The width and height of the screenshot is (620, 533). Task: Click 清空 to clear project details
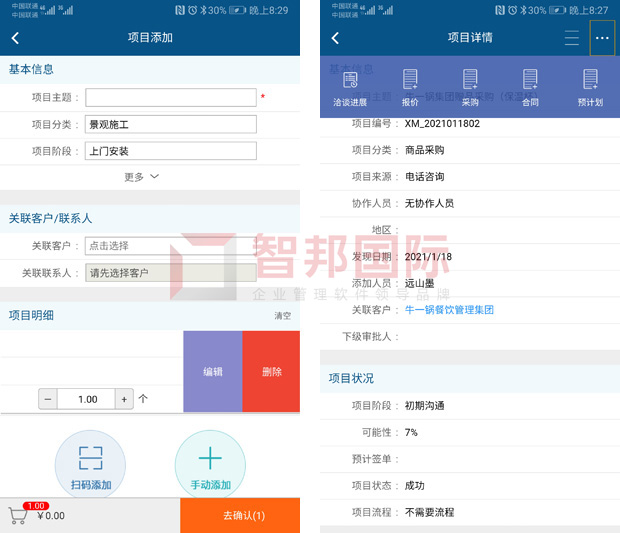coord(283,316)
